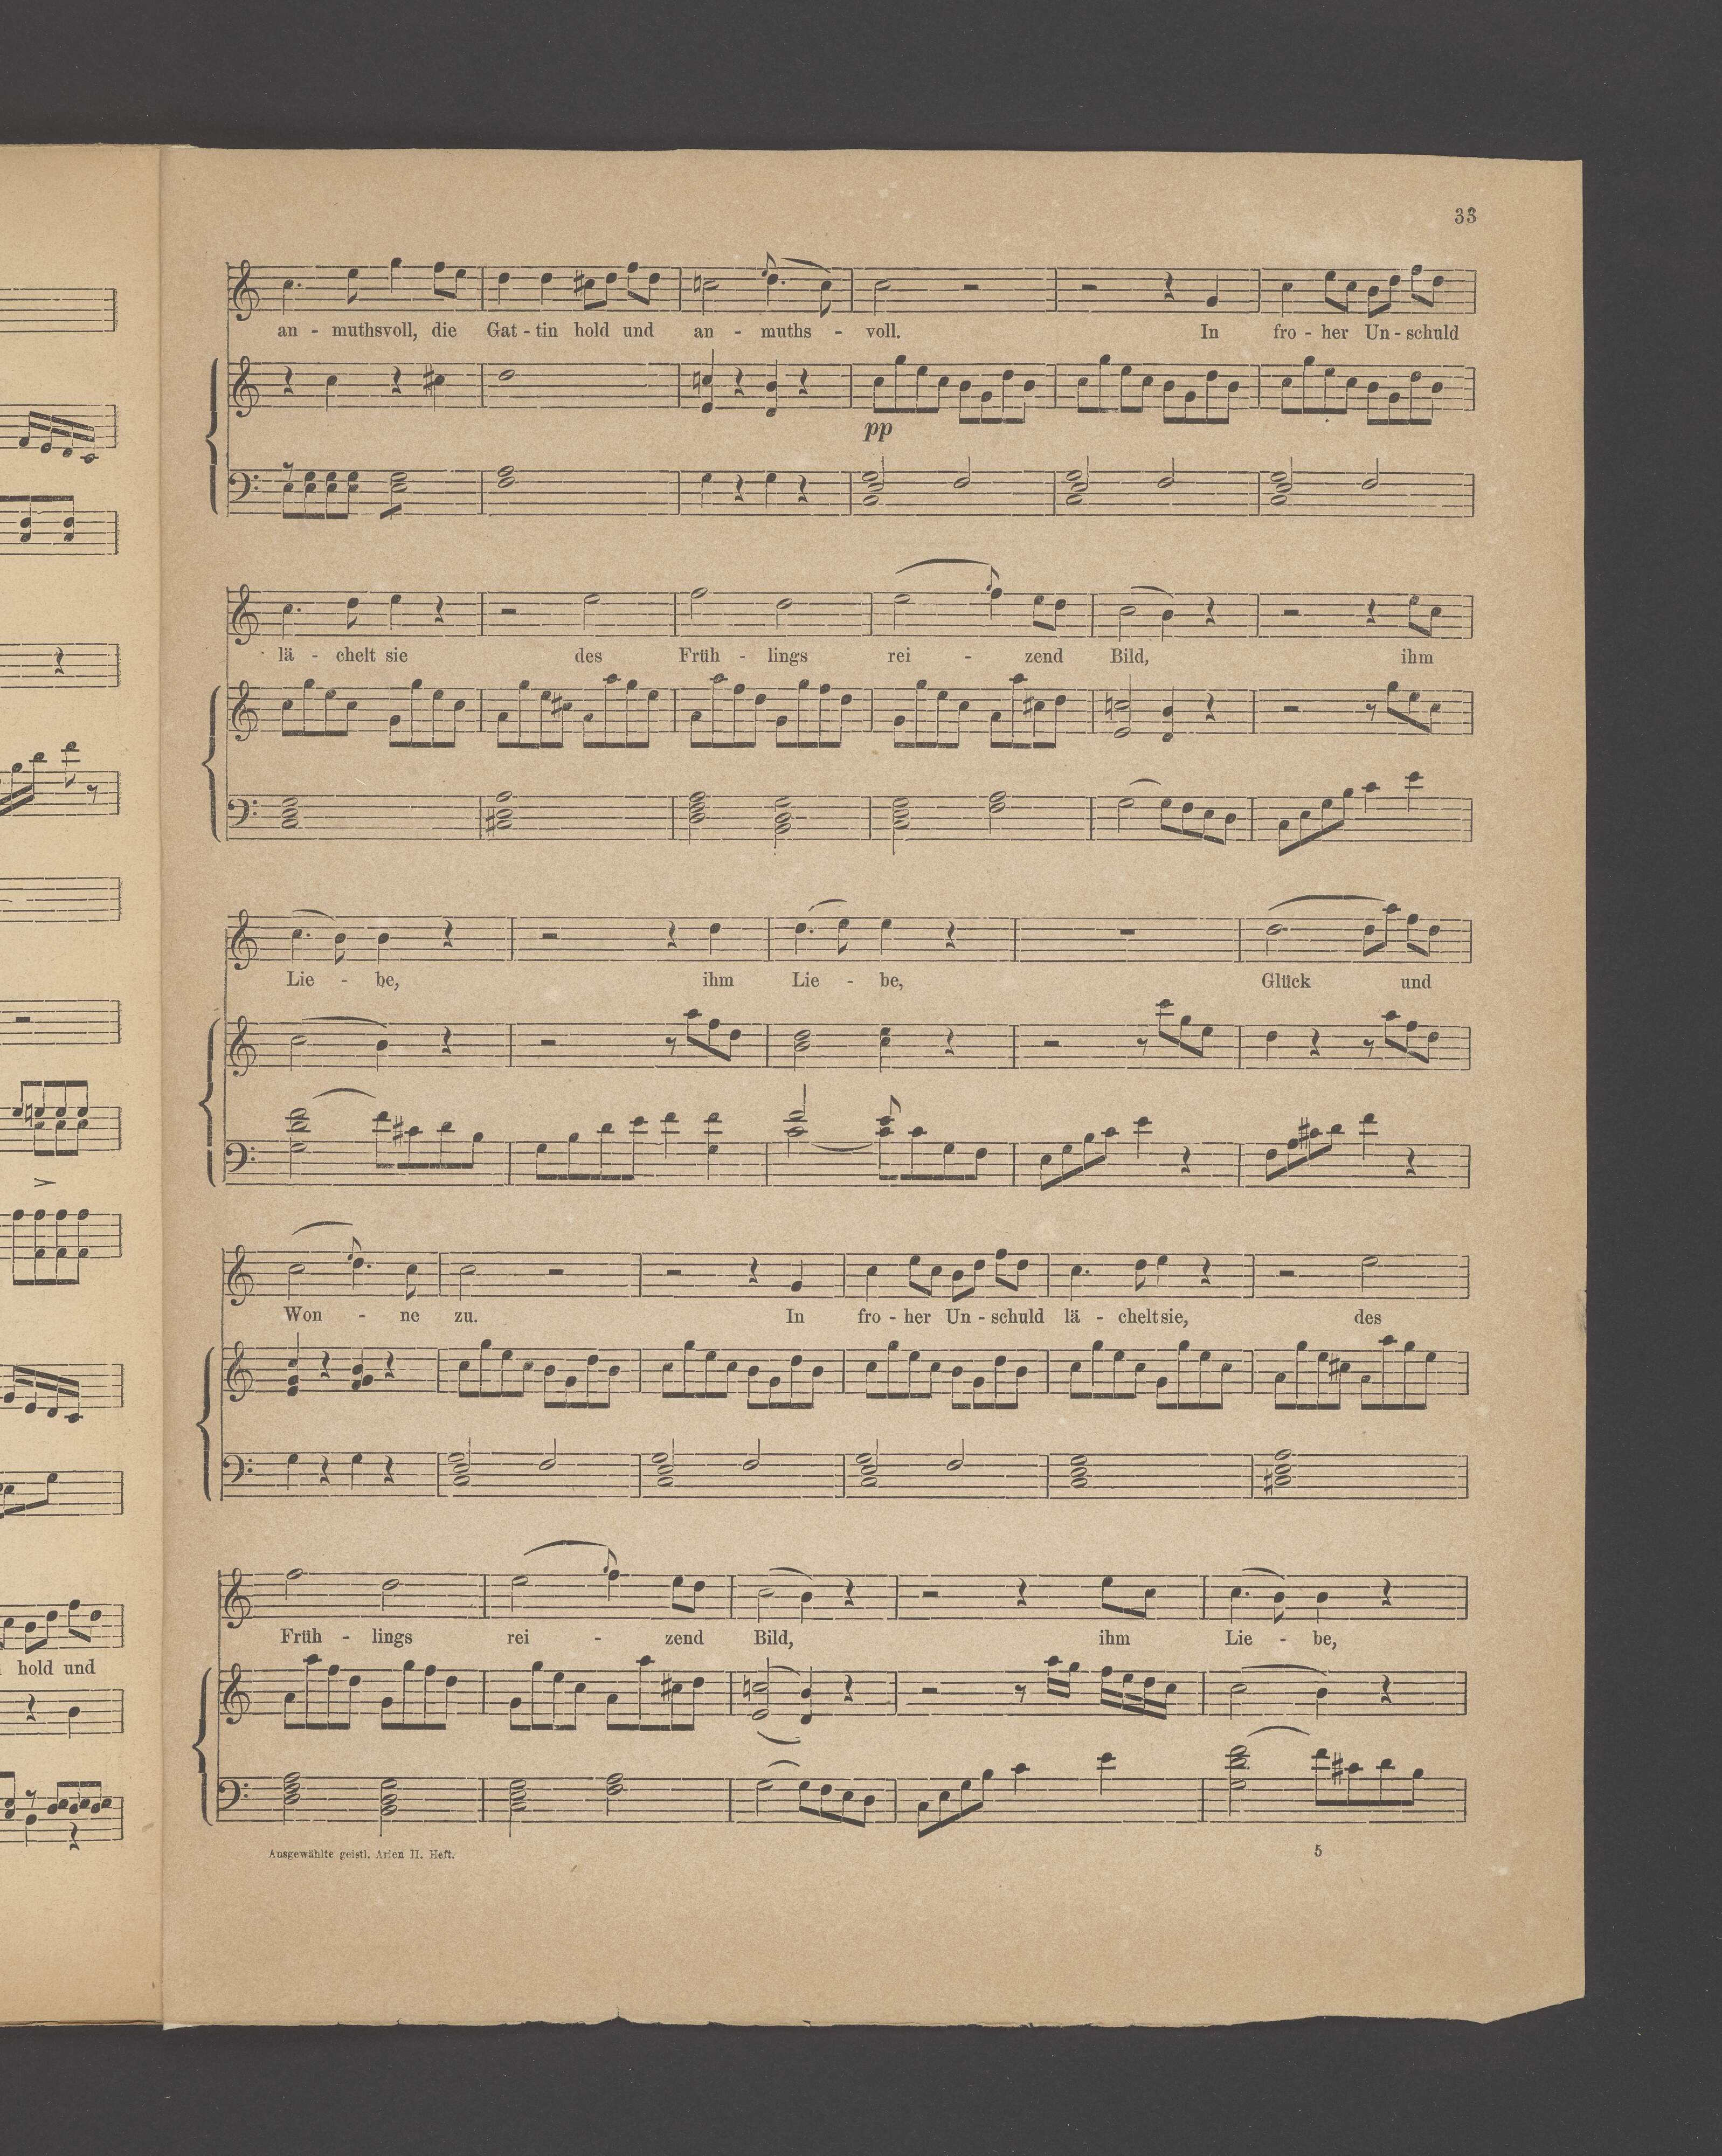
Task: Select the lyric word Glück
Action: (x=1286, y=982)
